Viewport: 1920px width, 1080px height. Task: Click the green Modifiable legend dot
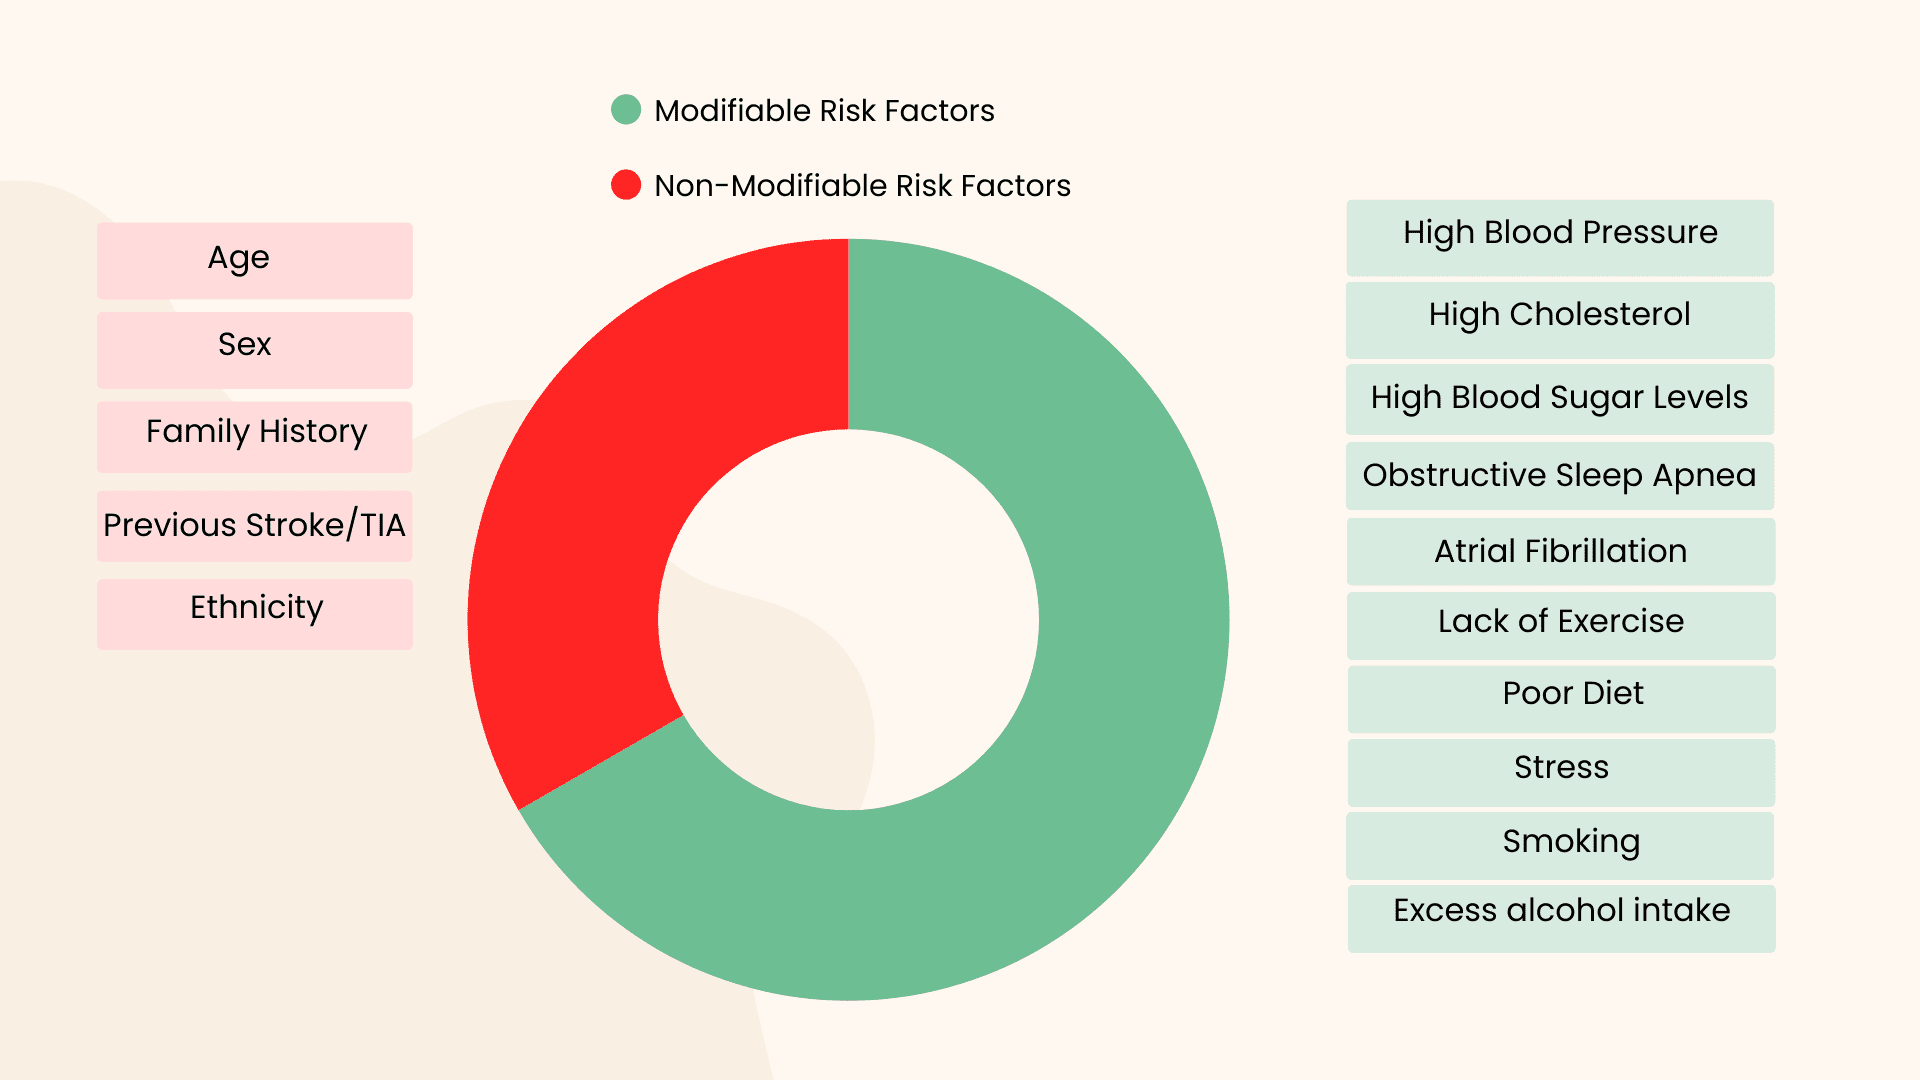coord(626,110)
